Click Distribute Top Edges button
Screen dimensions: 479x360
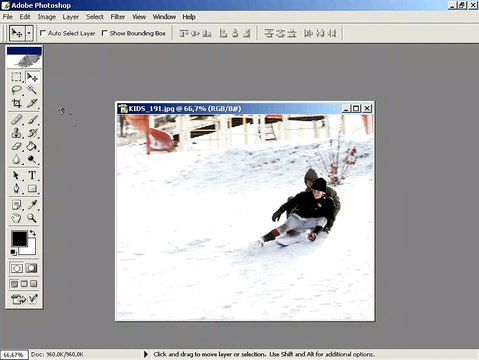(x=269, y=33)
